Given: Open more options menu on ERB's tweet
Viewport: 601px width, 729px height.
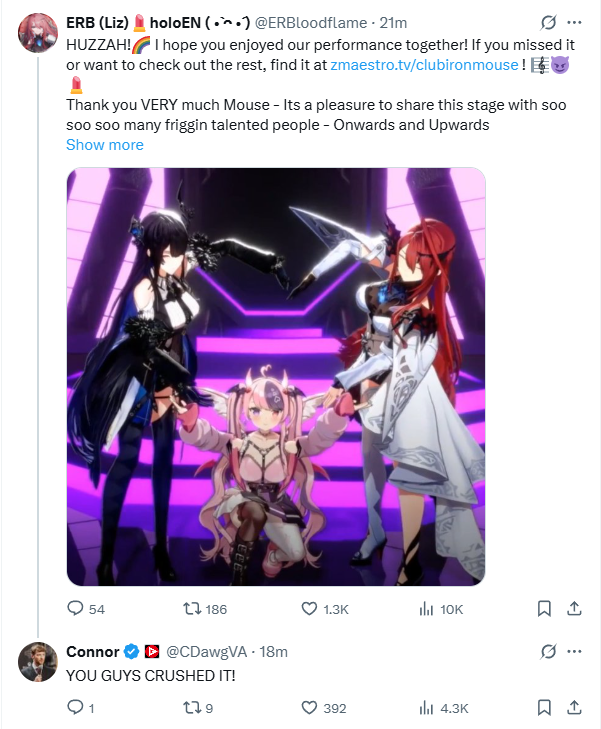Looking at the screenshot, I should 574,22.
